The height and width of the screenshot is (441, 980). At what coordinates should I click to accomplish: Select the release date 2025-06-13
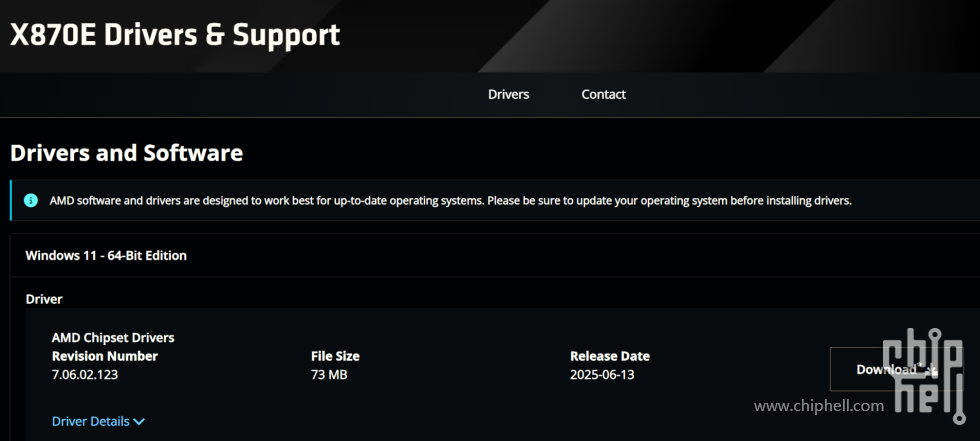pos(602,375)
